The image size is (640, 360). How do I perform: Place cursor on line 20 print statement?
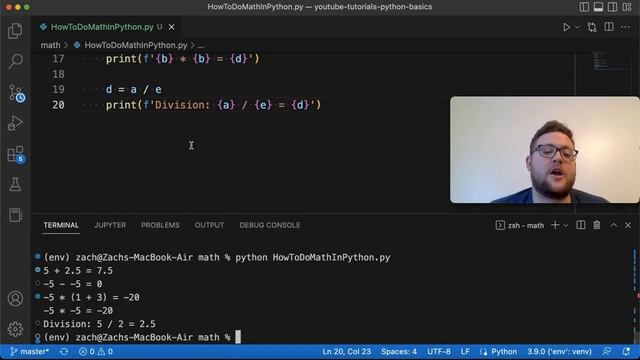(x=213, y=105)
